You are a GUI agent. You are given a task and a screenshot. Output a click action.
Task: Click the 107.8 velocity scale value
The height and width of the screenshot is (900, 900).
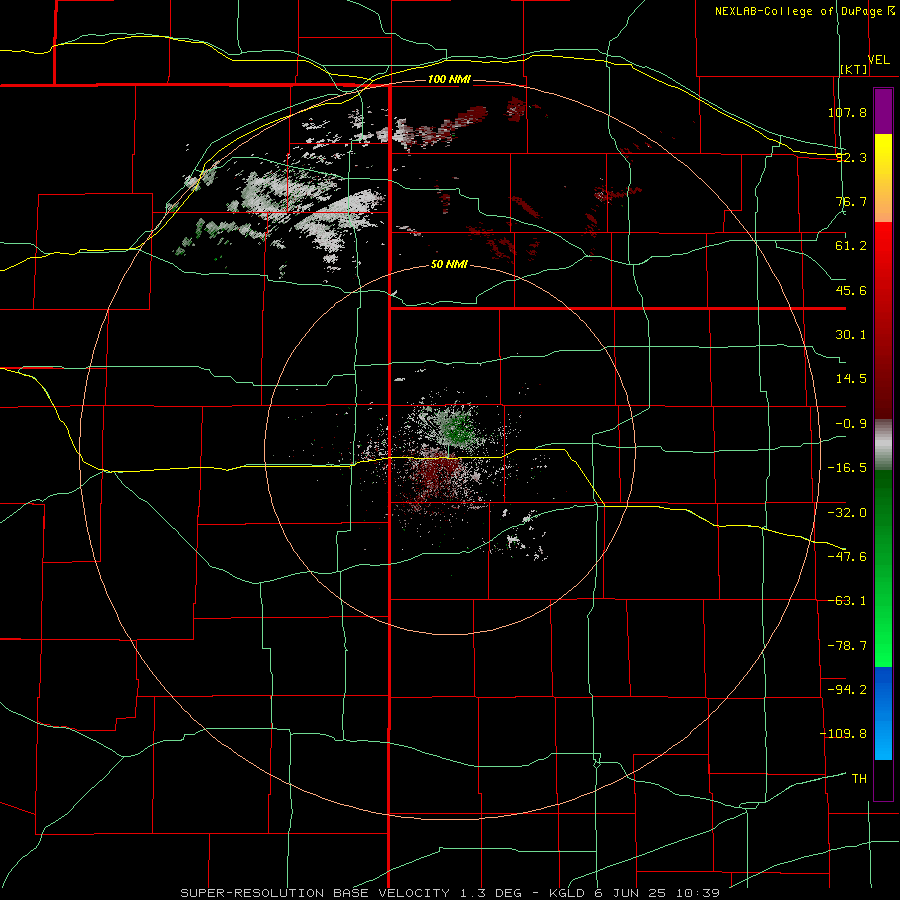point(847,112)
